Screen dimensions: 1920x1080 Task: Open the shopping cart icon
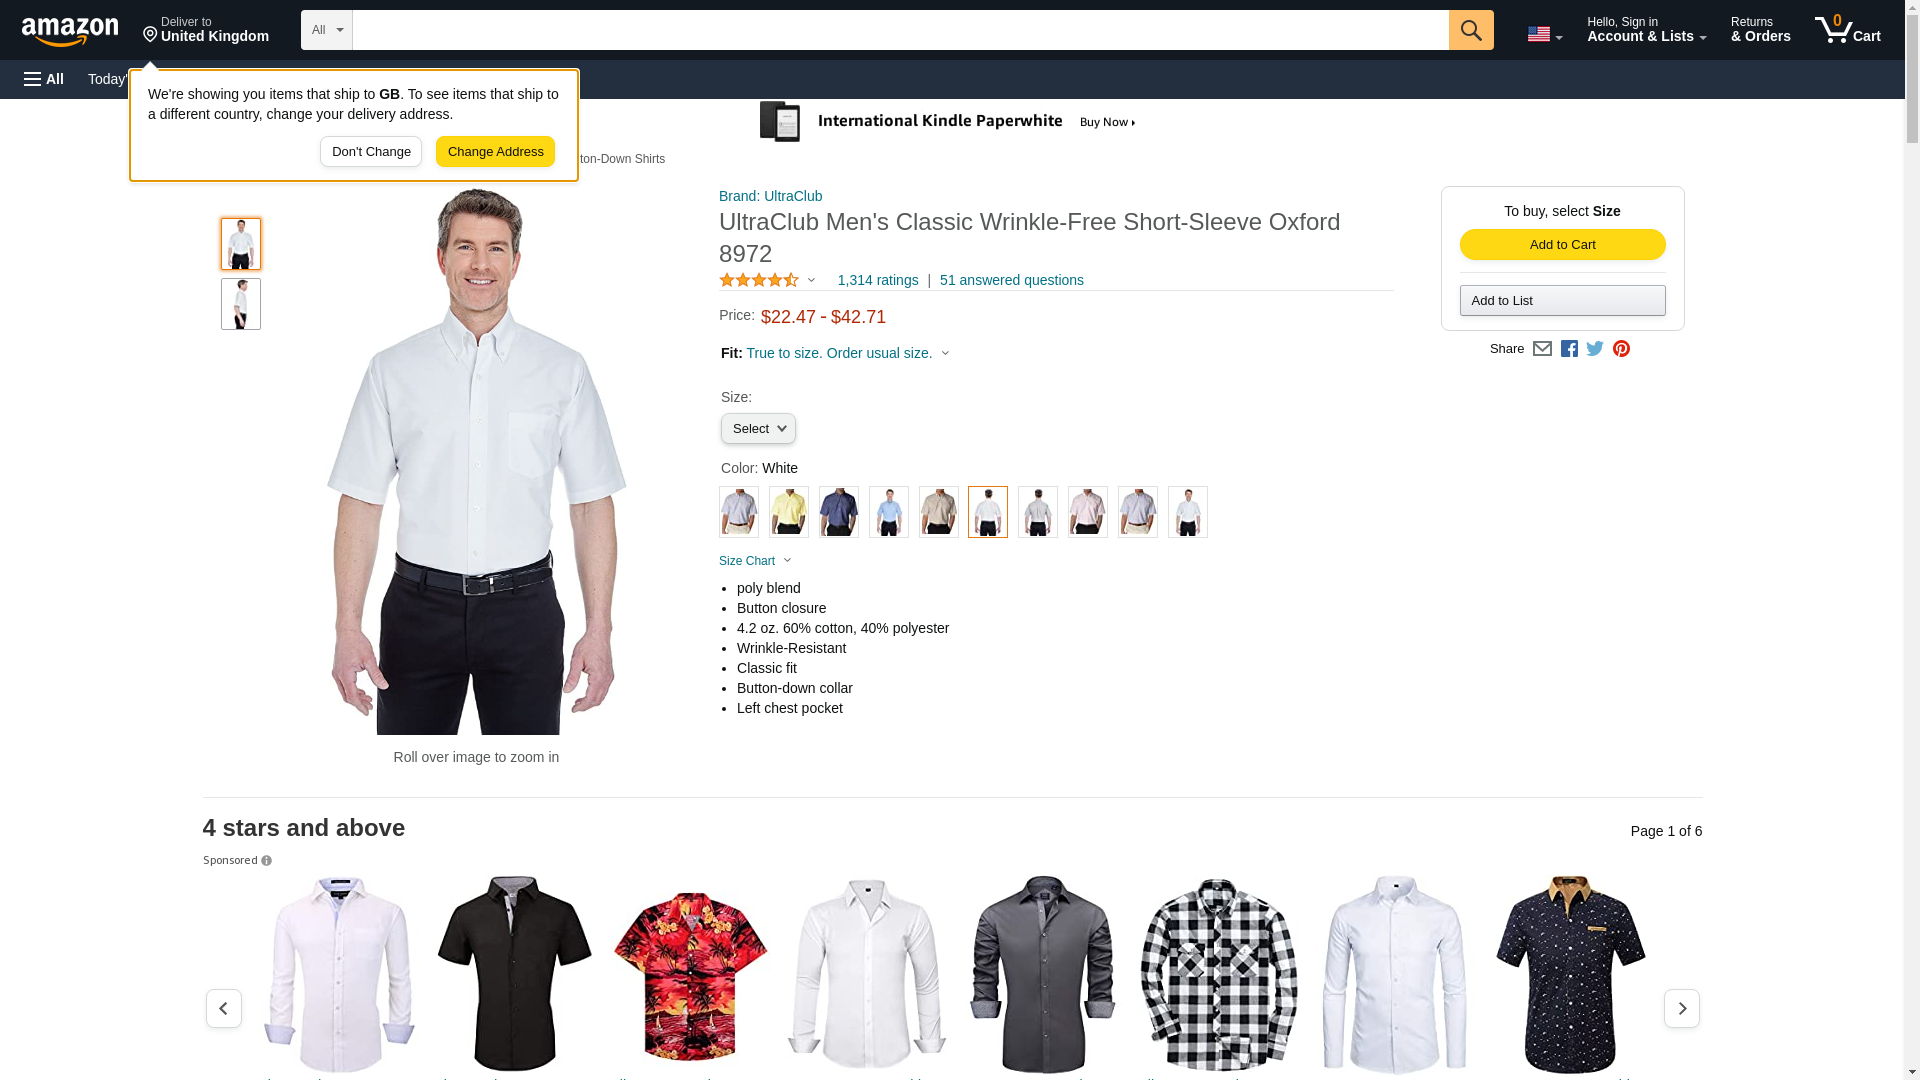point(1847,30)
